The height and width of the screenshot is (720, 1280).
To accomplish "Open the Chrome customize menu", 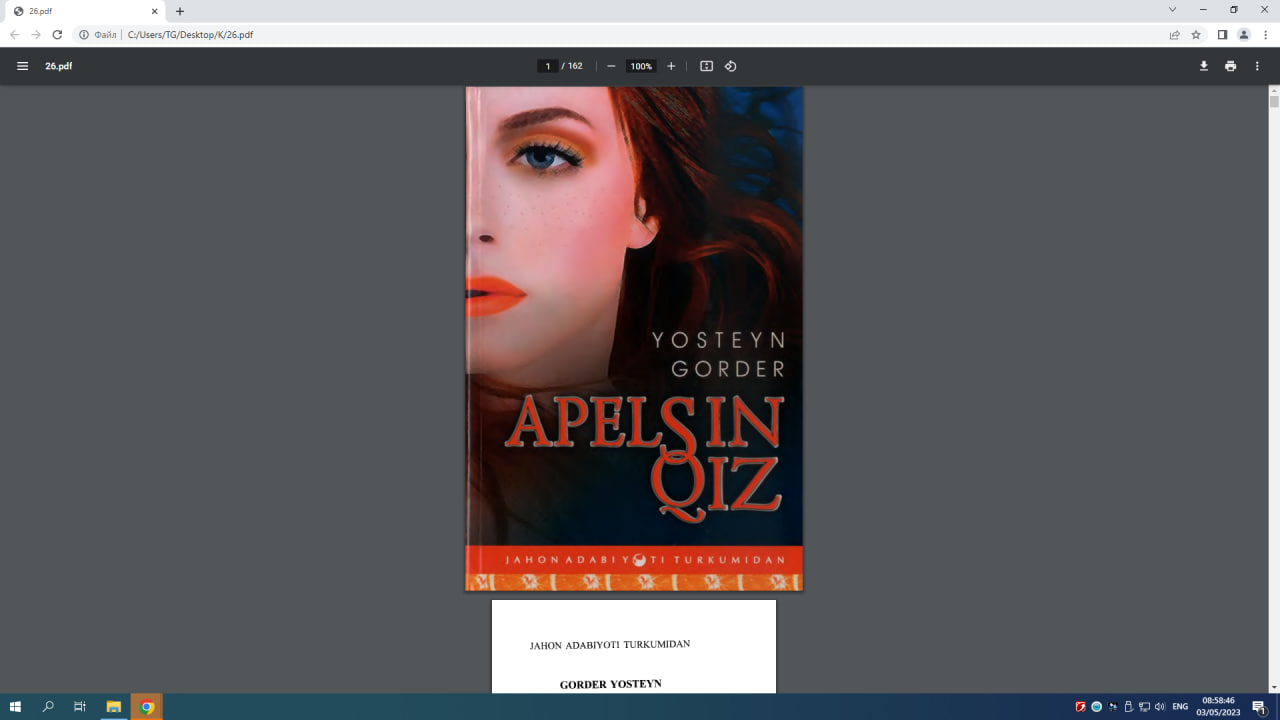I will [1265, 34].
